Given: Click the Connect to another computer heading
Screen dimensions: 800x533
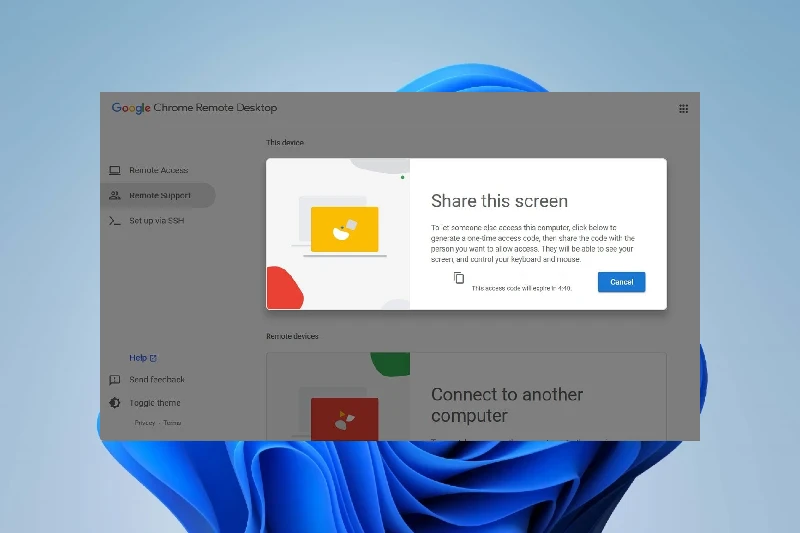Looking at the screenshot, I should coord(507,405).
